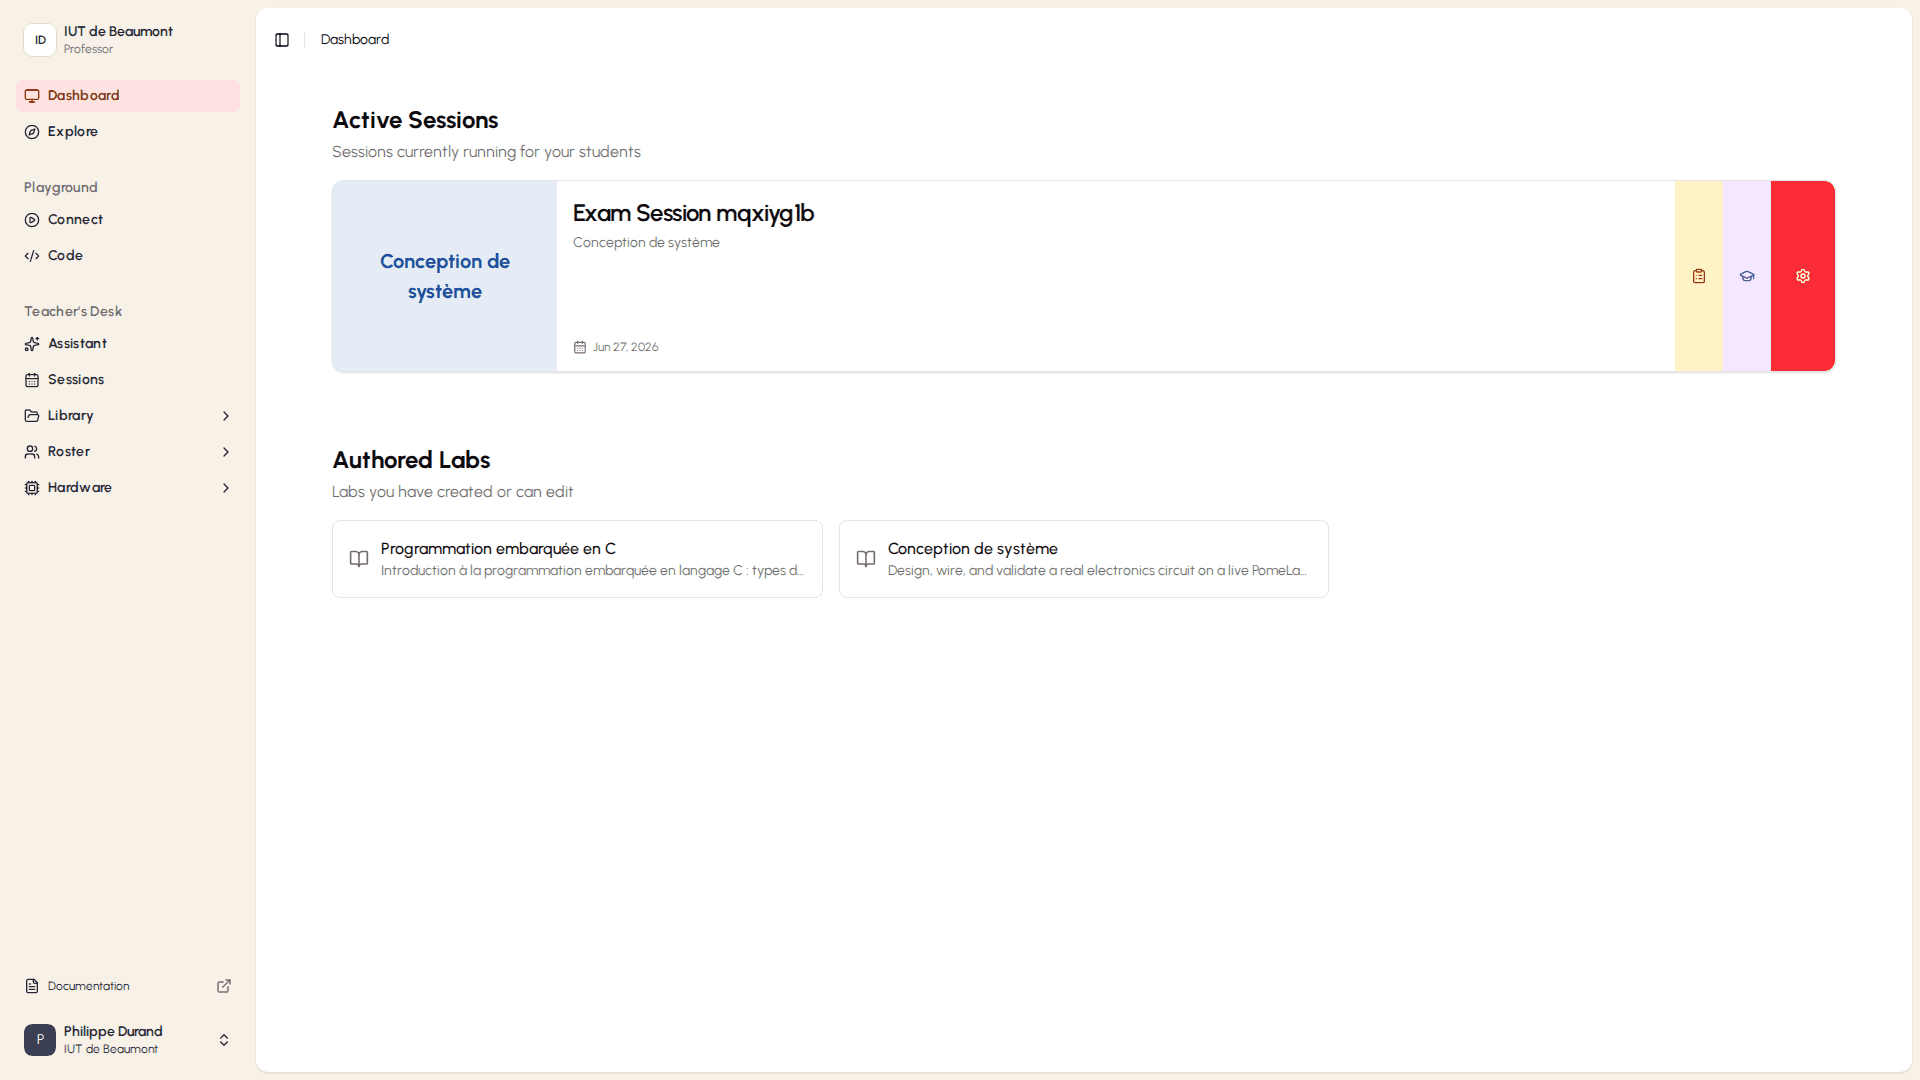Click the Explore compass icon
The height and width of the screenshot is (1080, 1920).
[32, 132]
